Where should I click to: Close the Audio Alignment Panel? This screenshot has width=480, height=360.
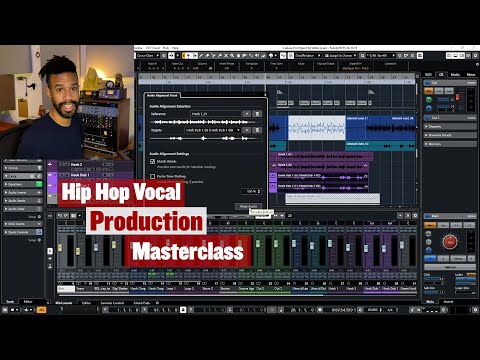265,95
